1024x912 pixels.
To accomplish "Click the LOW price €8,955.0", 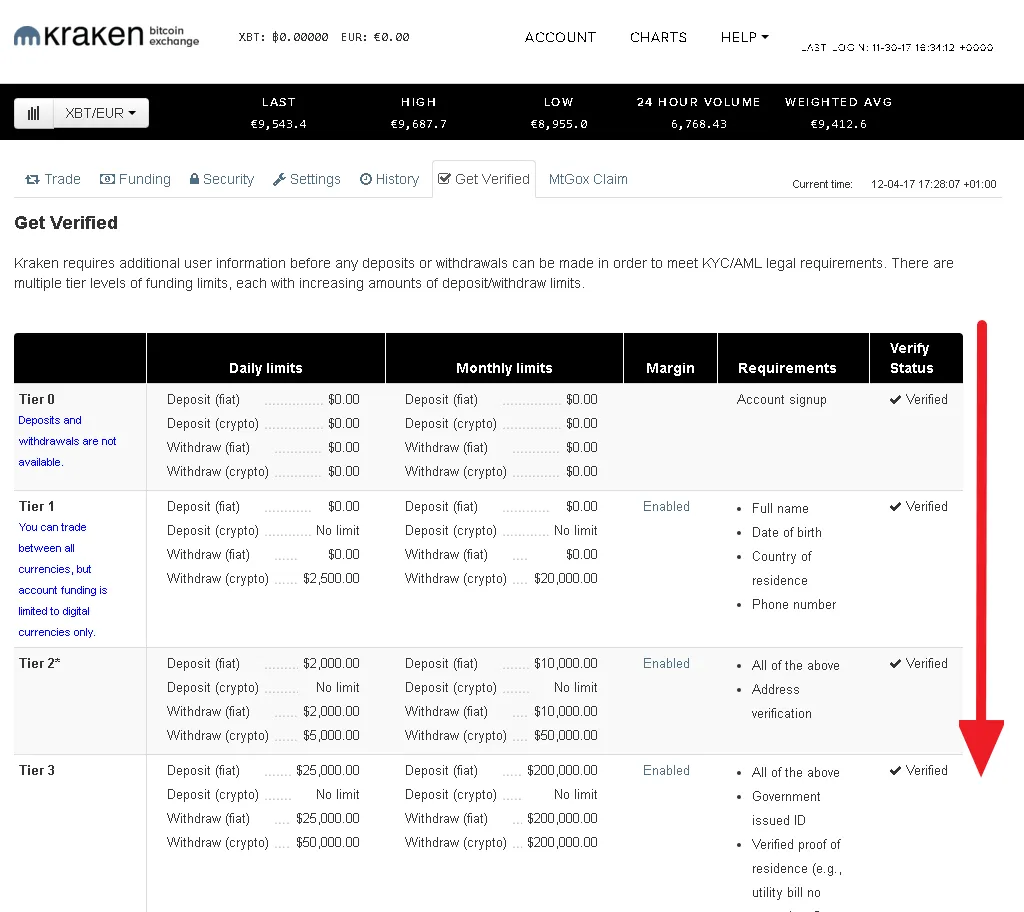I will click(559, 124).
